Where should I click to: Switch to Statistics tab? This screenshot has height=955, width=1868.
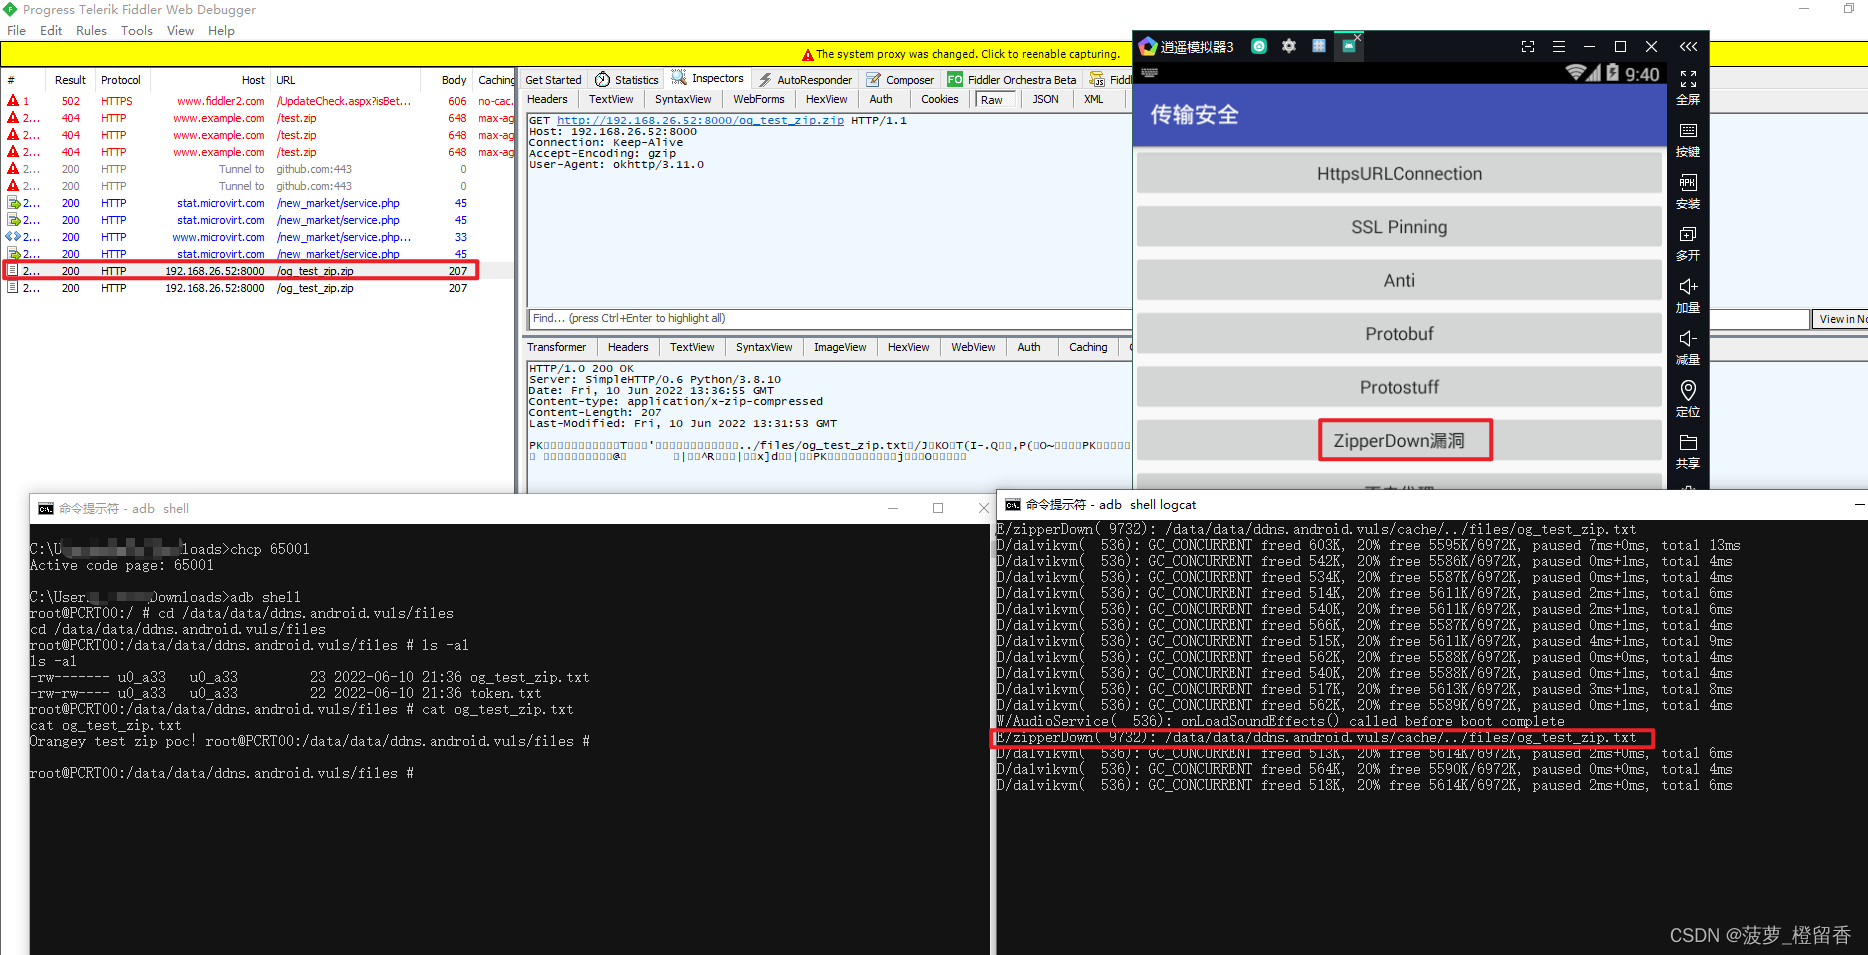click(627, 80)
